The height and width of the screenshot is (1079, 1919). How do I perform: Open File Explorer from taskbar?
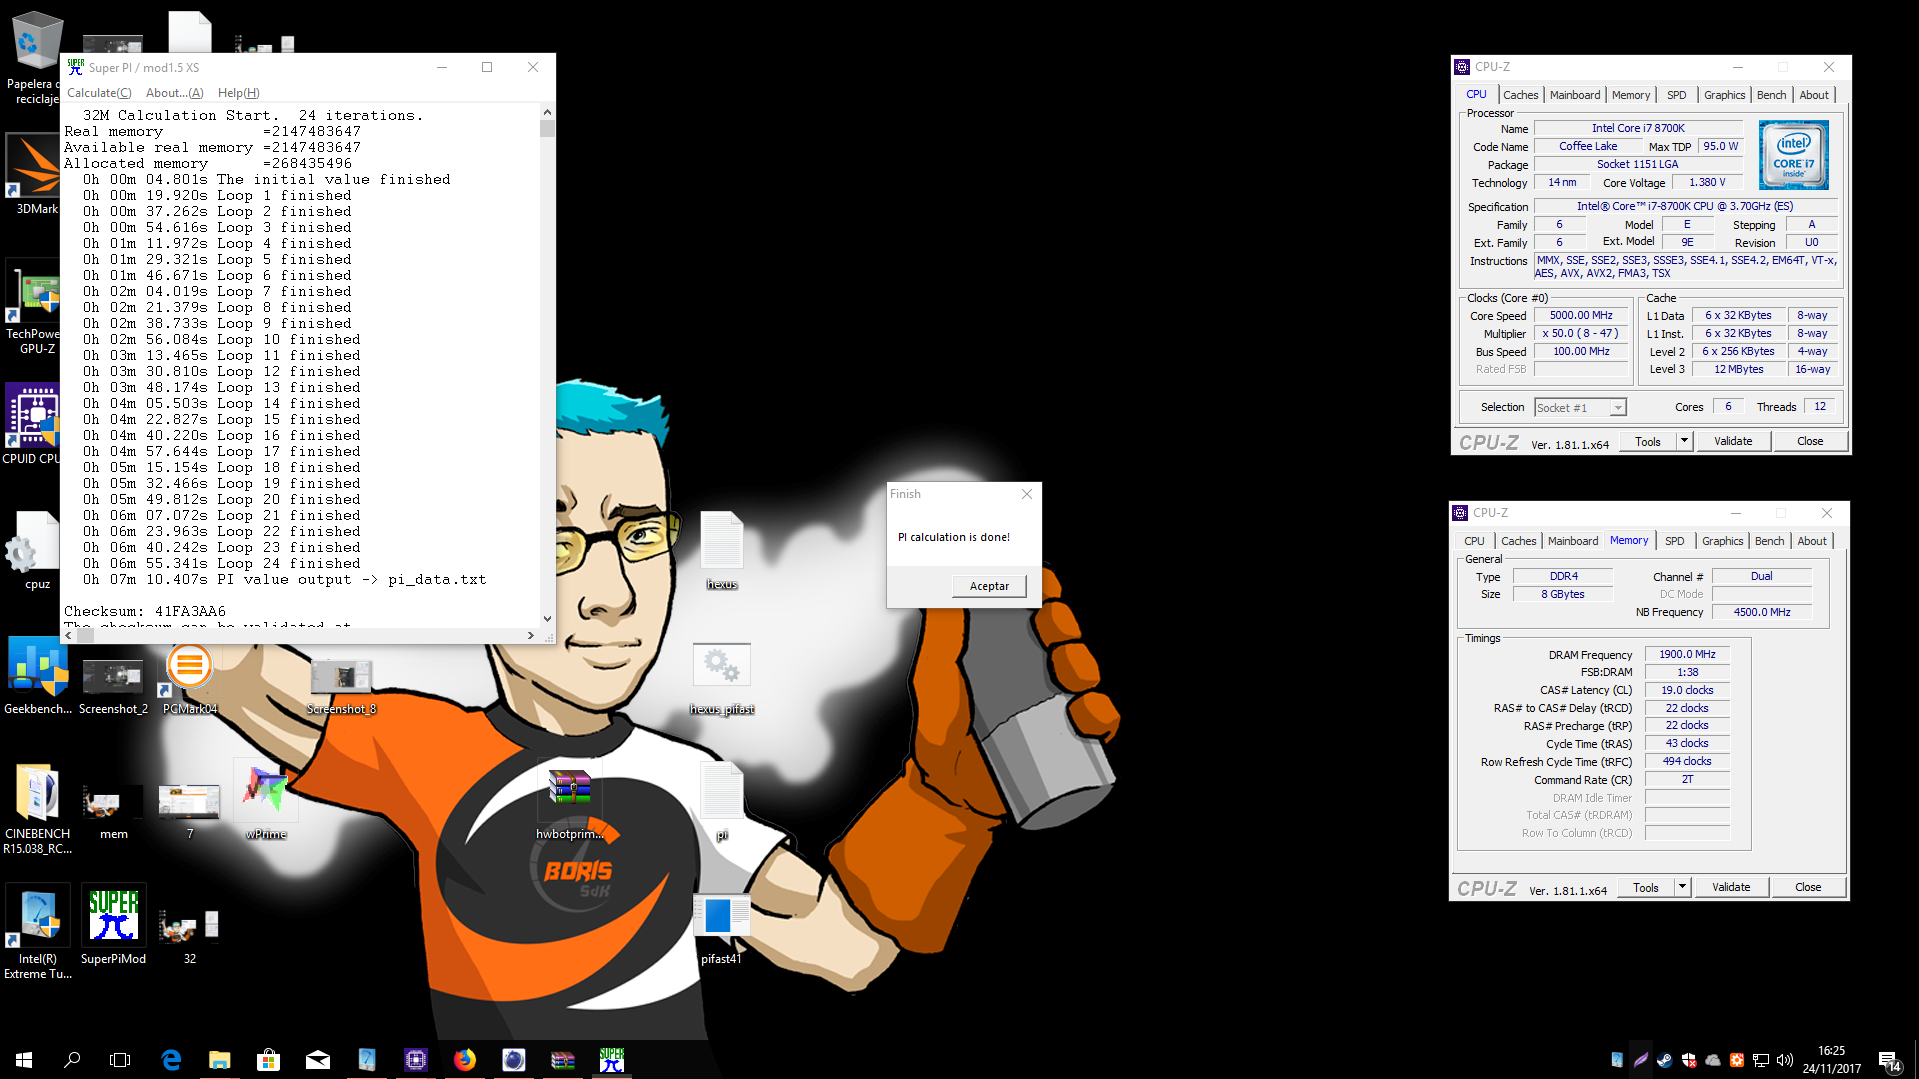click(x=219, y=1060)
